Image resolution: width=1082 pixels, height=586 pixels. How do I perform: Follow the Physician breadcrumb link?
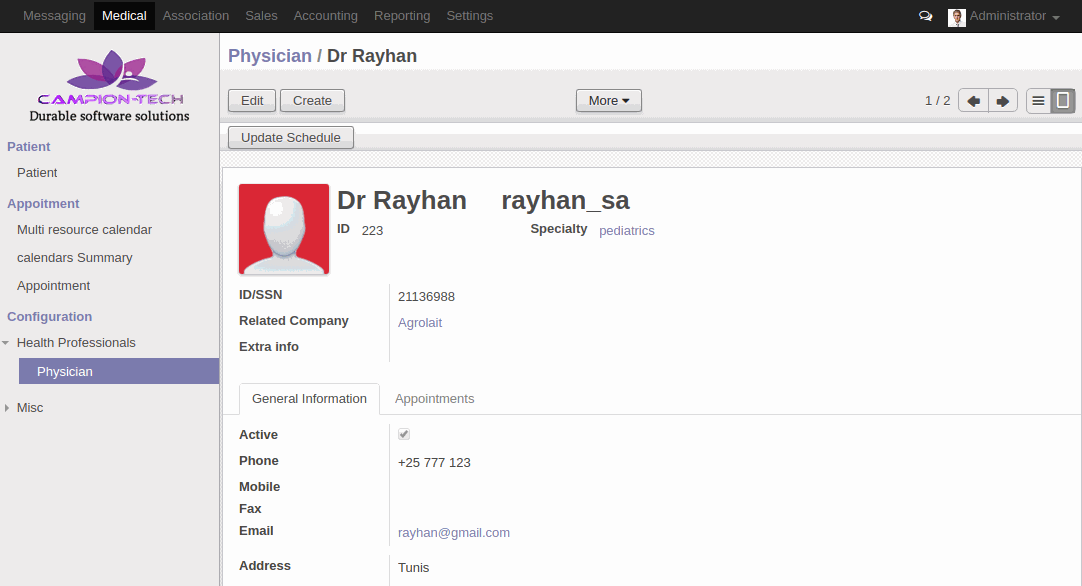click(x=270, y=56)
